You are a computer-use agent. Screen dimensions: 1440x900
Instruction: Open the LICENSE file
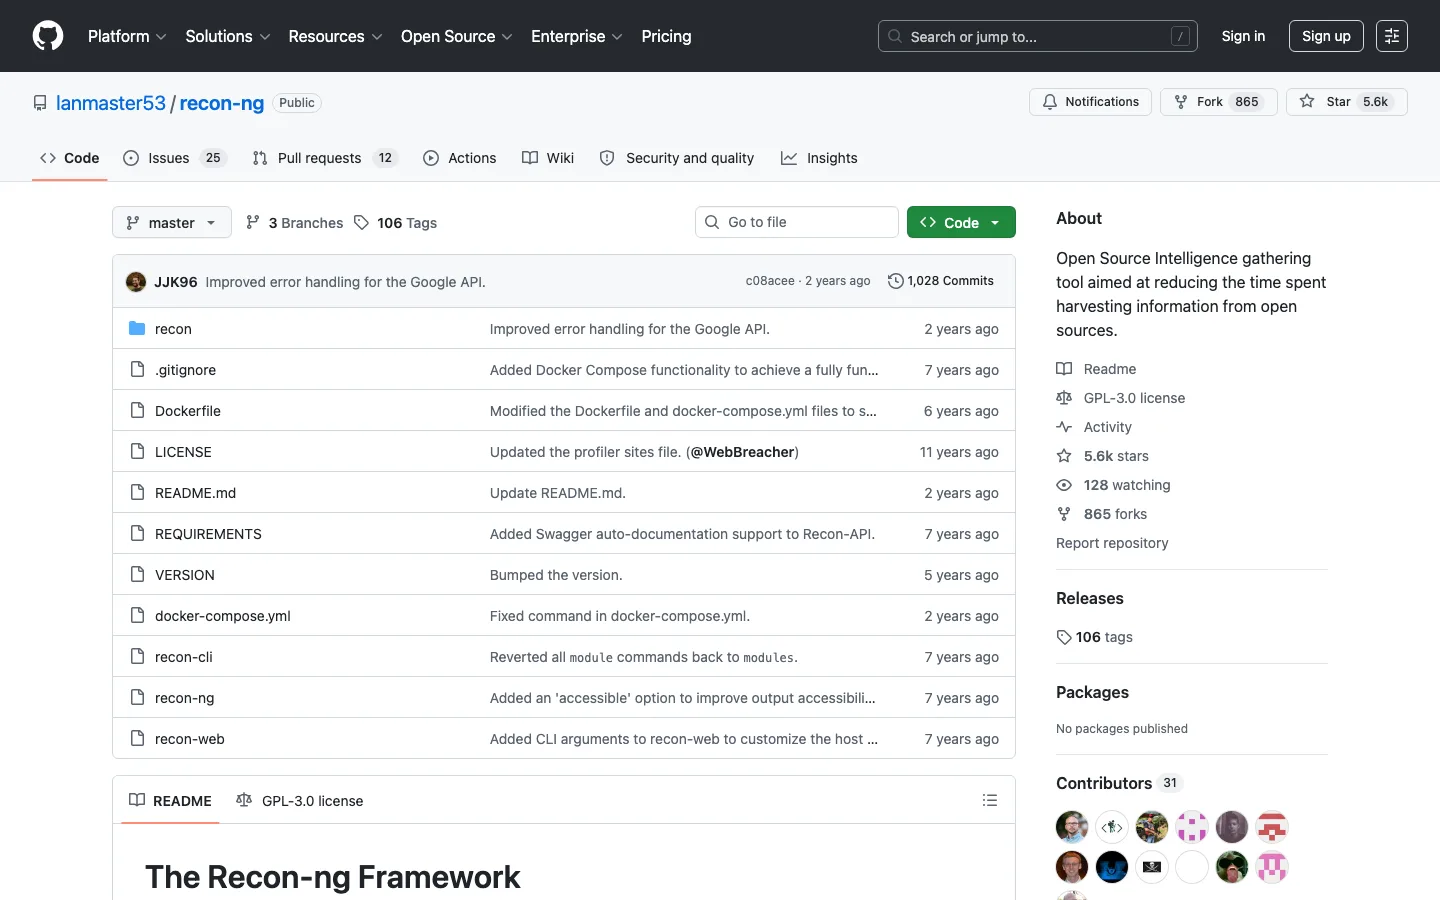click(183, 452)
